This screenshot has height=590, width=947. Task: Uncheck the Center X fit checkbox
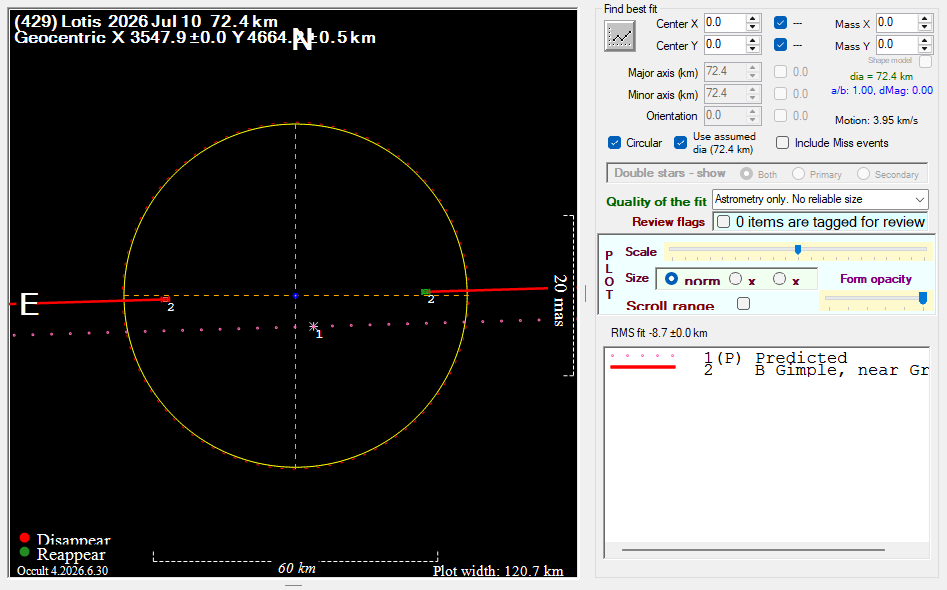pyautogui.click(x=780, y=23)
